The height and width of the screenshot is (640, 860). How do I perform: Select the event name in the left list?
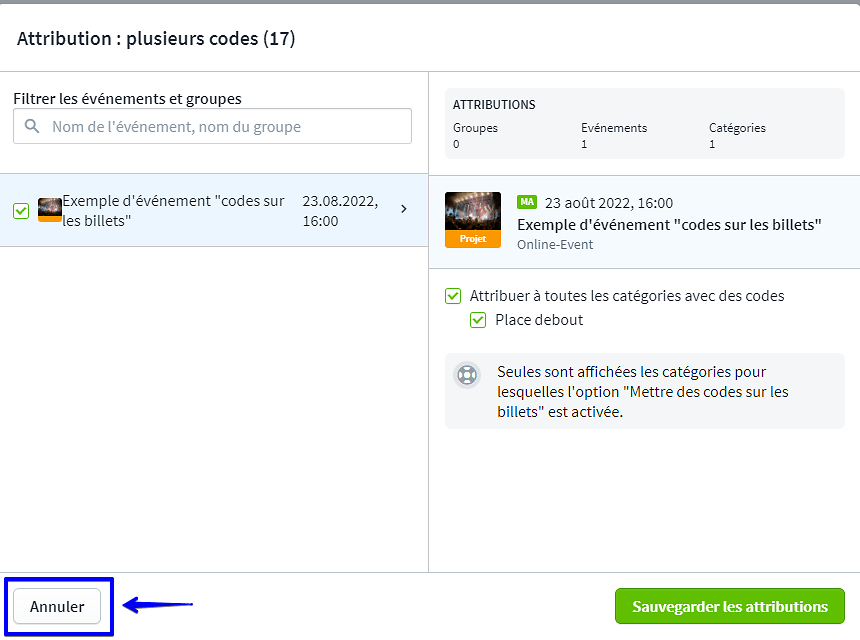[173, 210]
